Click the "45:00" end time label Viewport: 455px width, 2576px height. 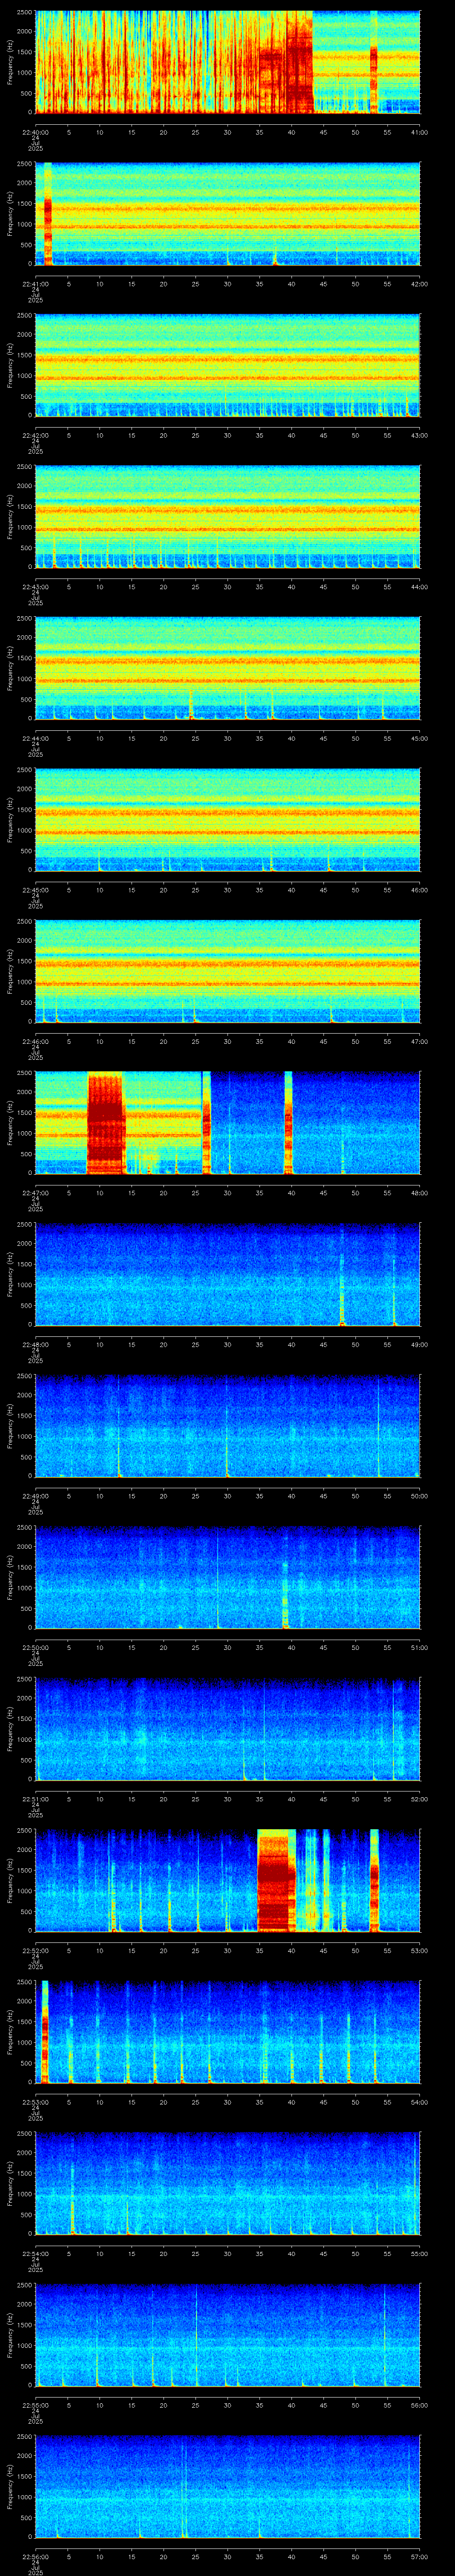[419, 739]
